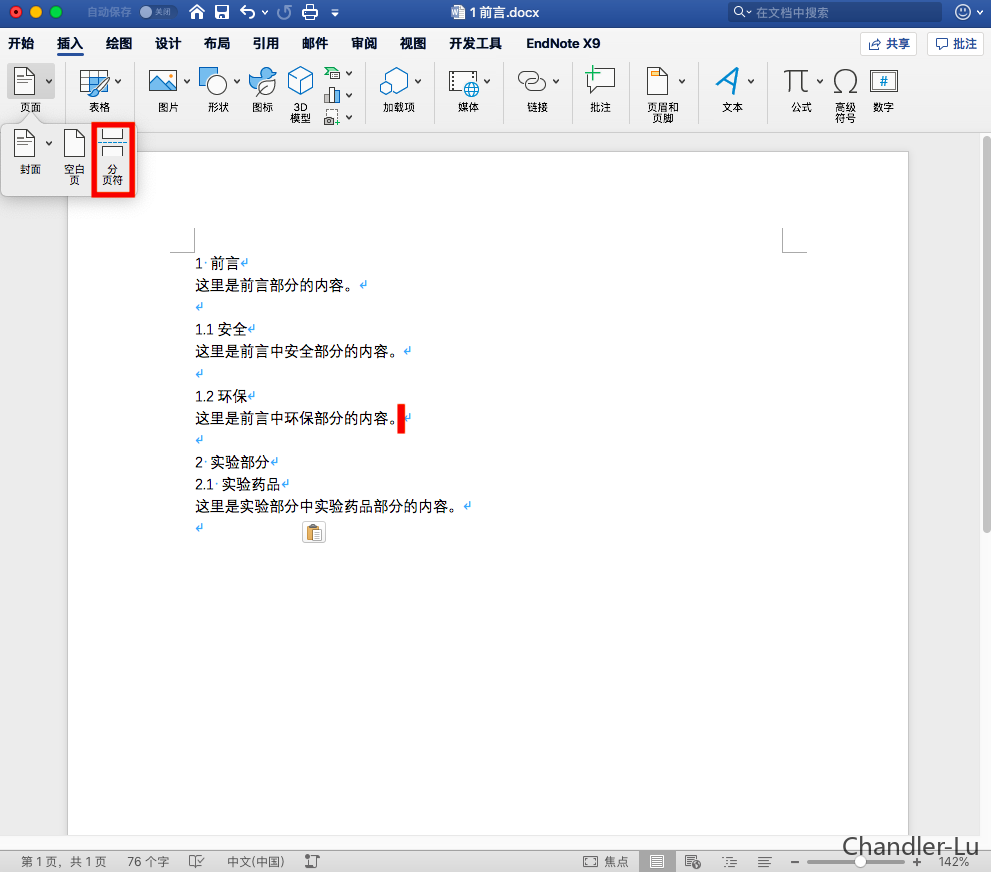This screenshot has width=991, height=872.
Task: Switch to the 设计 tab
Action: [168, 44]
